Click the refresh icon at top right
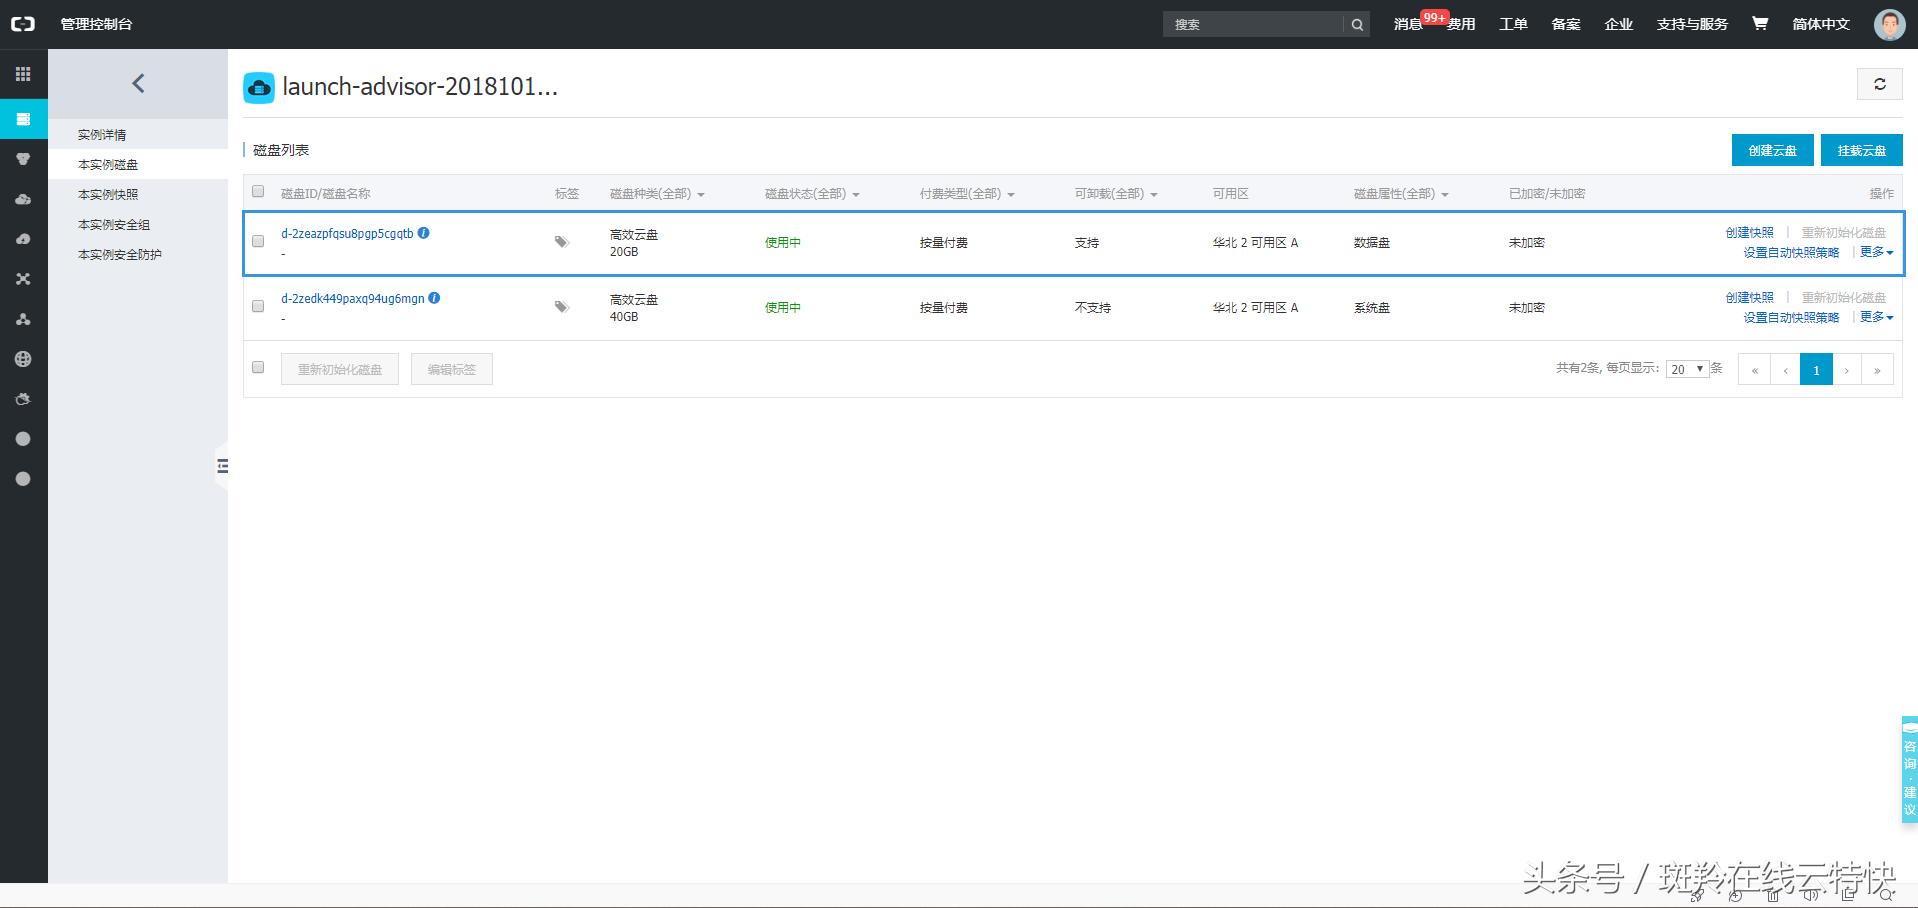This screenshot has height=908, width=1918. point(1879,85)
